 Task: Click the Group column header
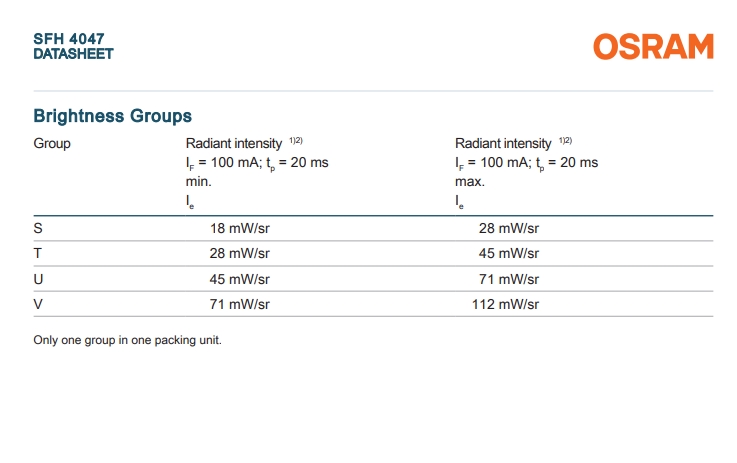click(52, 143)
